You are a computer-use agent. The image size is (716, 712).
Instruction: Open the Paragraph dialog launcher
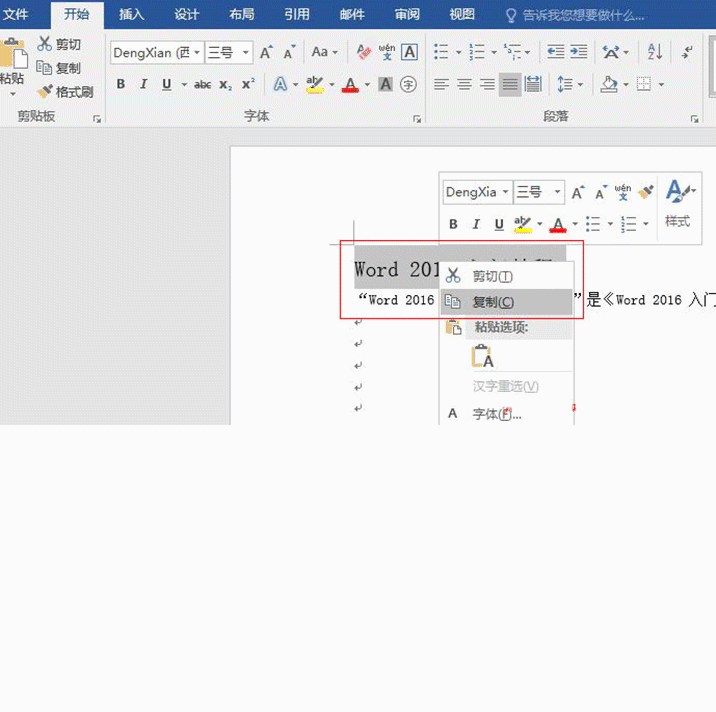(695, 119)
